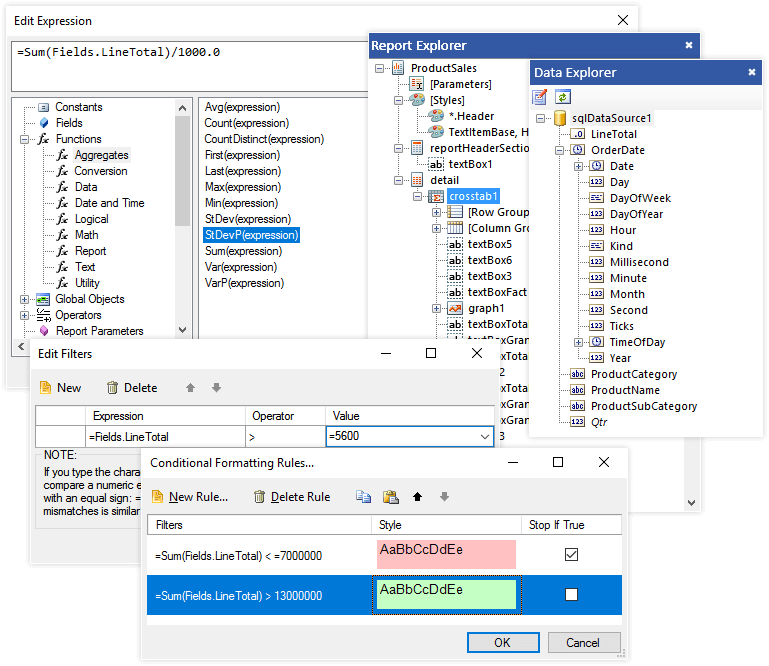
Task: Click the scroll down arrow in expression category tree
Action: pyautogui.click(x=182, y=330)
